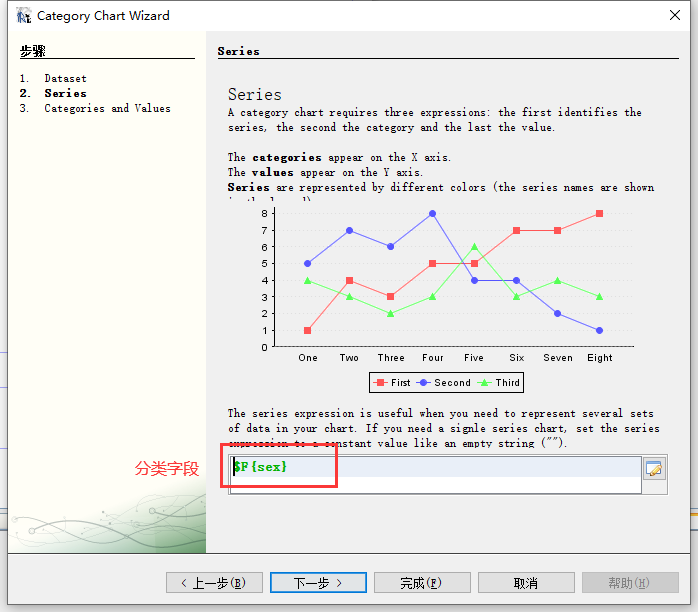Screen dimensions: 698x612
Task: Click the 步骤 steps panel header
Action: [x=32, y=51]
